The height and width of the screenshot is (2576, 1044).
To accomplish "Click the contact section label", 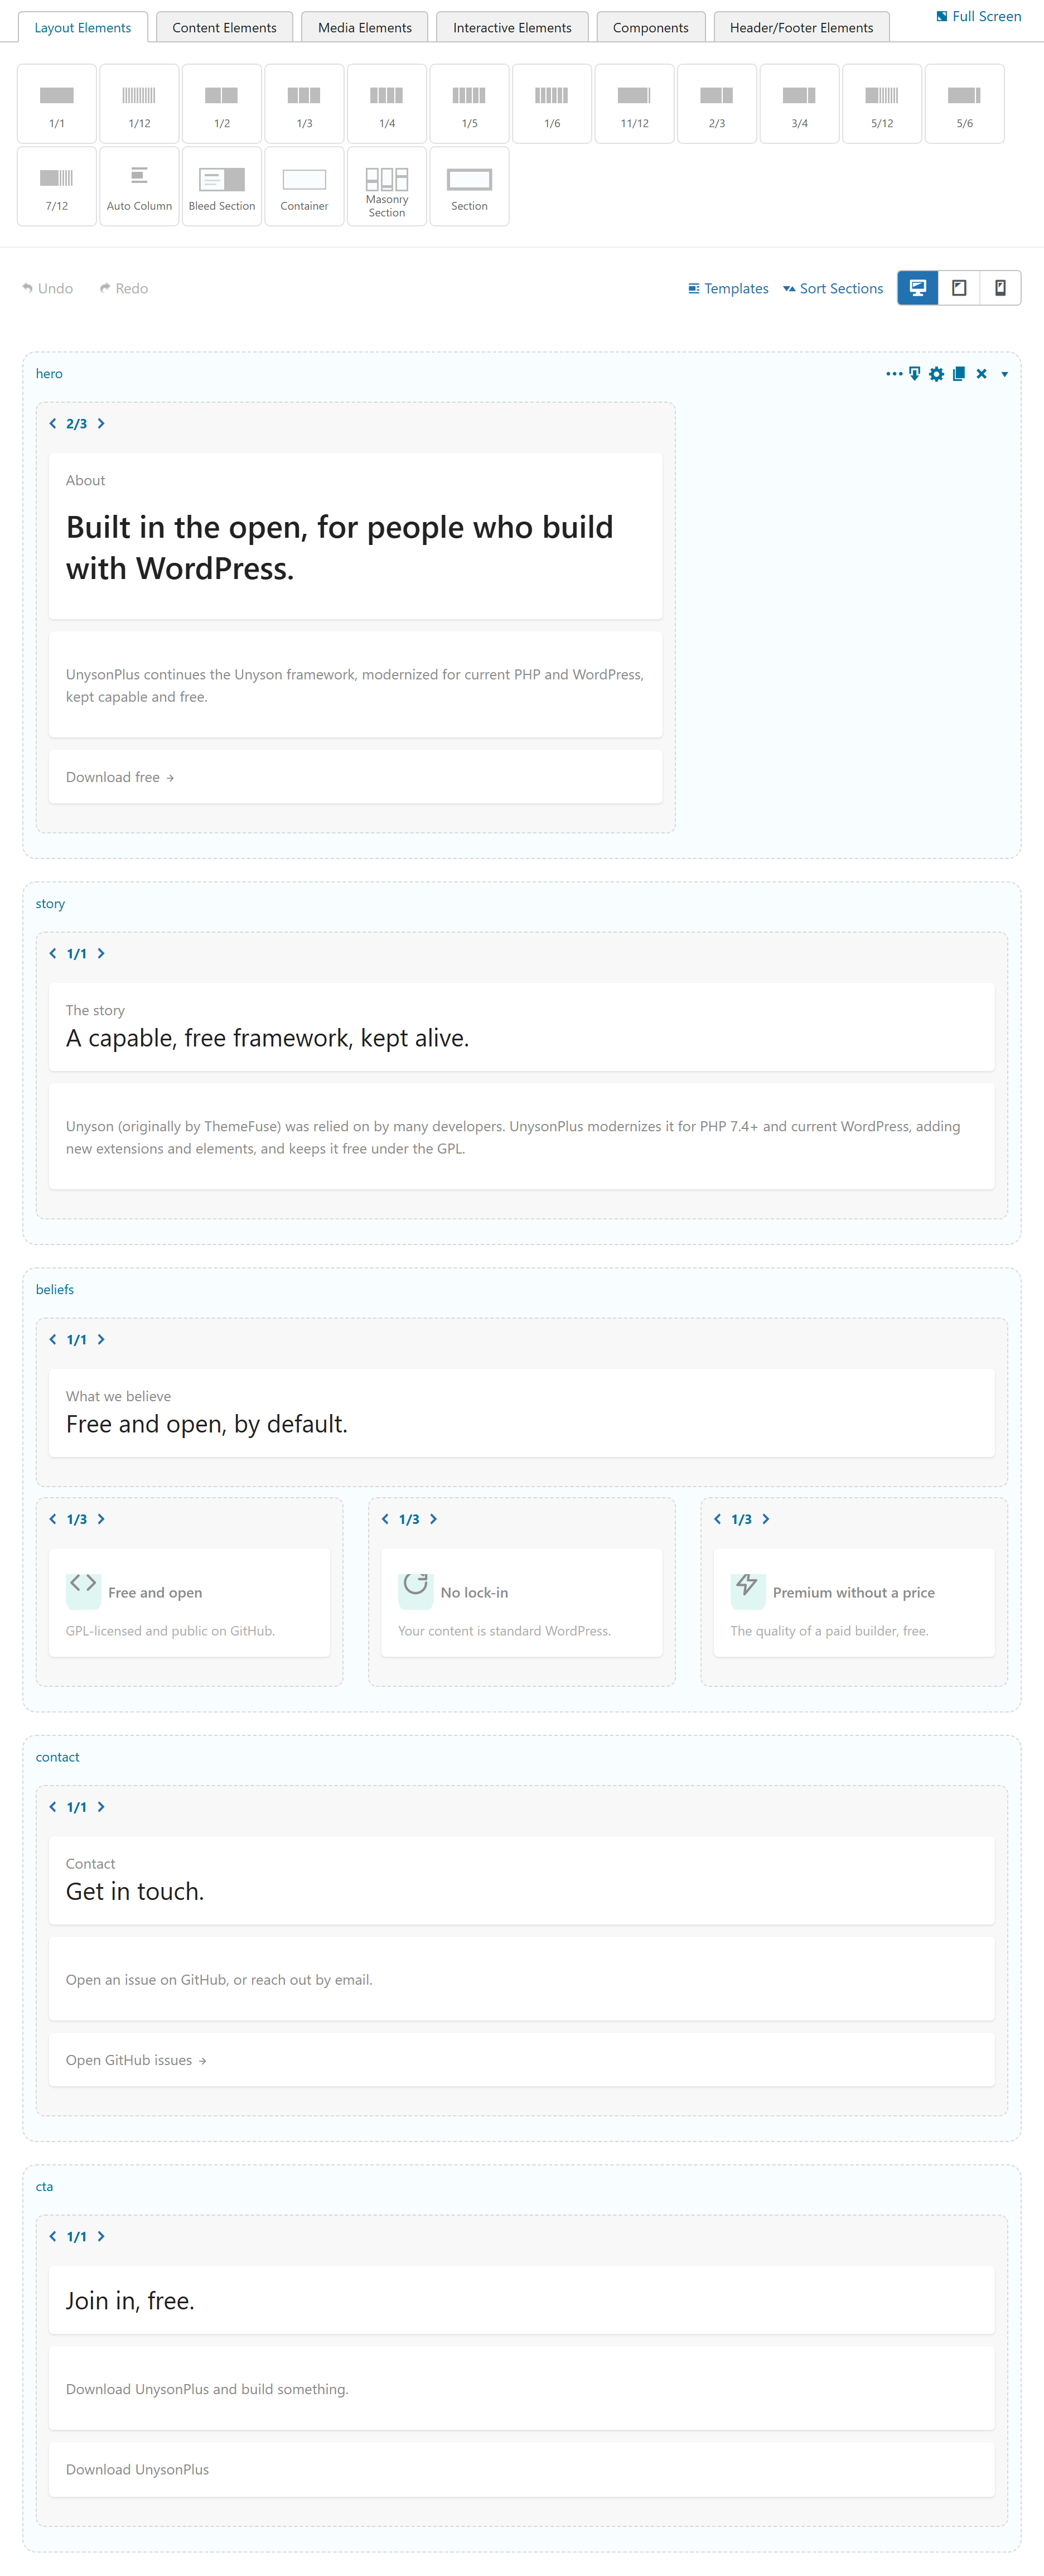I will click(x=57, y=1757).
